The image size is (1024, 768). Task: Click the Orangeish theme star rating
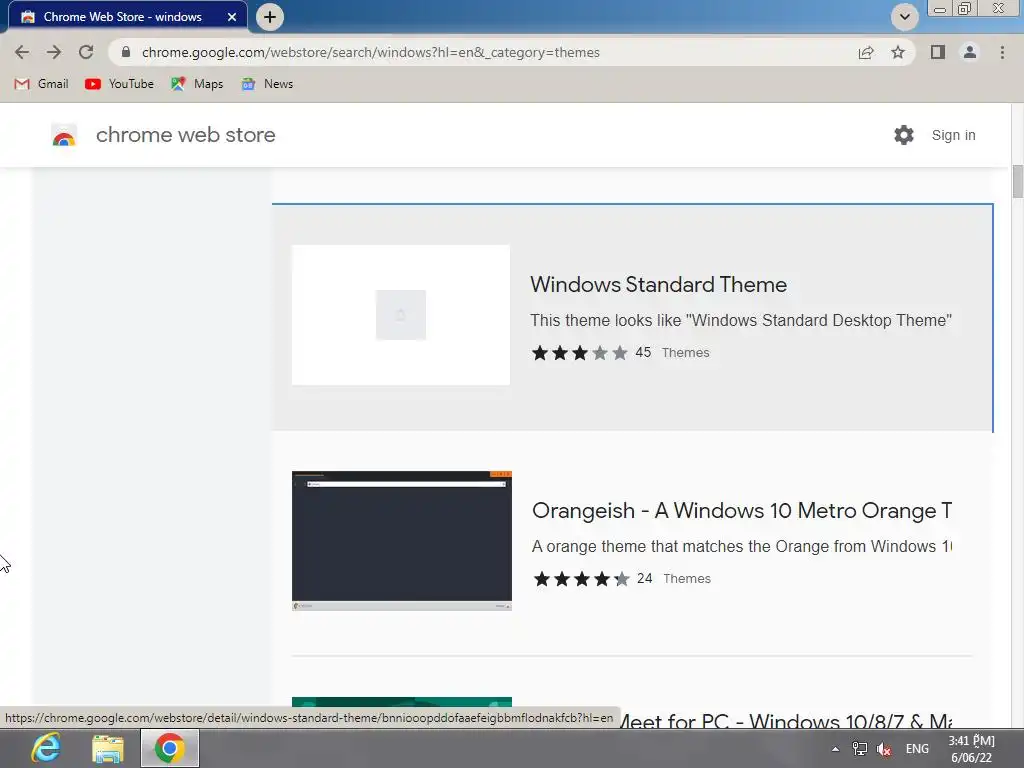click(581, 579)
